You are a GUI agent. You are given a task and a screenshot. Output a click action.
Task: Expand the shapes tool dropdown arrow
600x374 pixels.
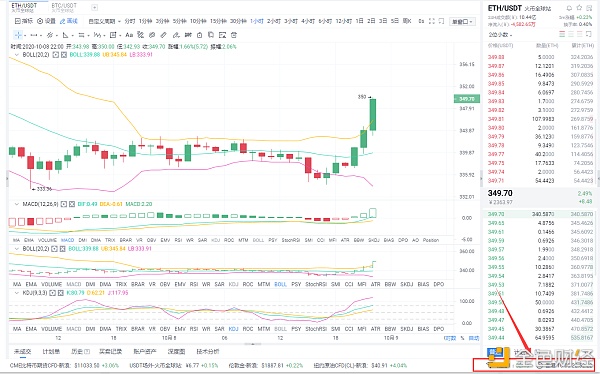pyautogui.click(x=120, y=35)
